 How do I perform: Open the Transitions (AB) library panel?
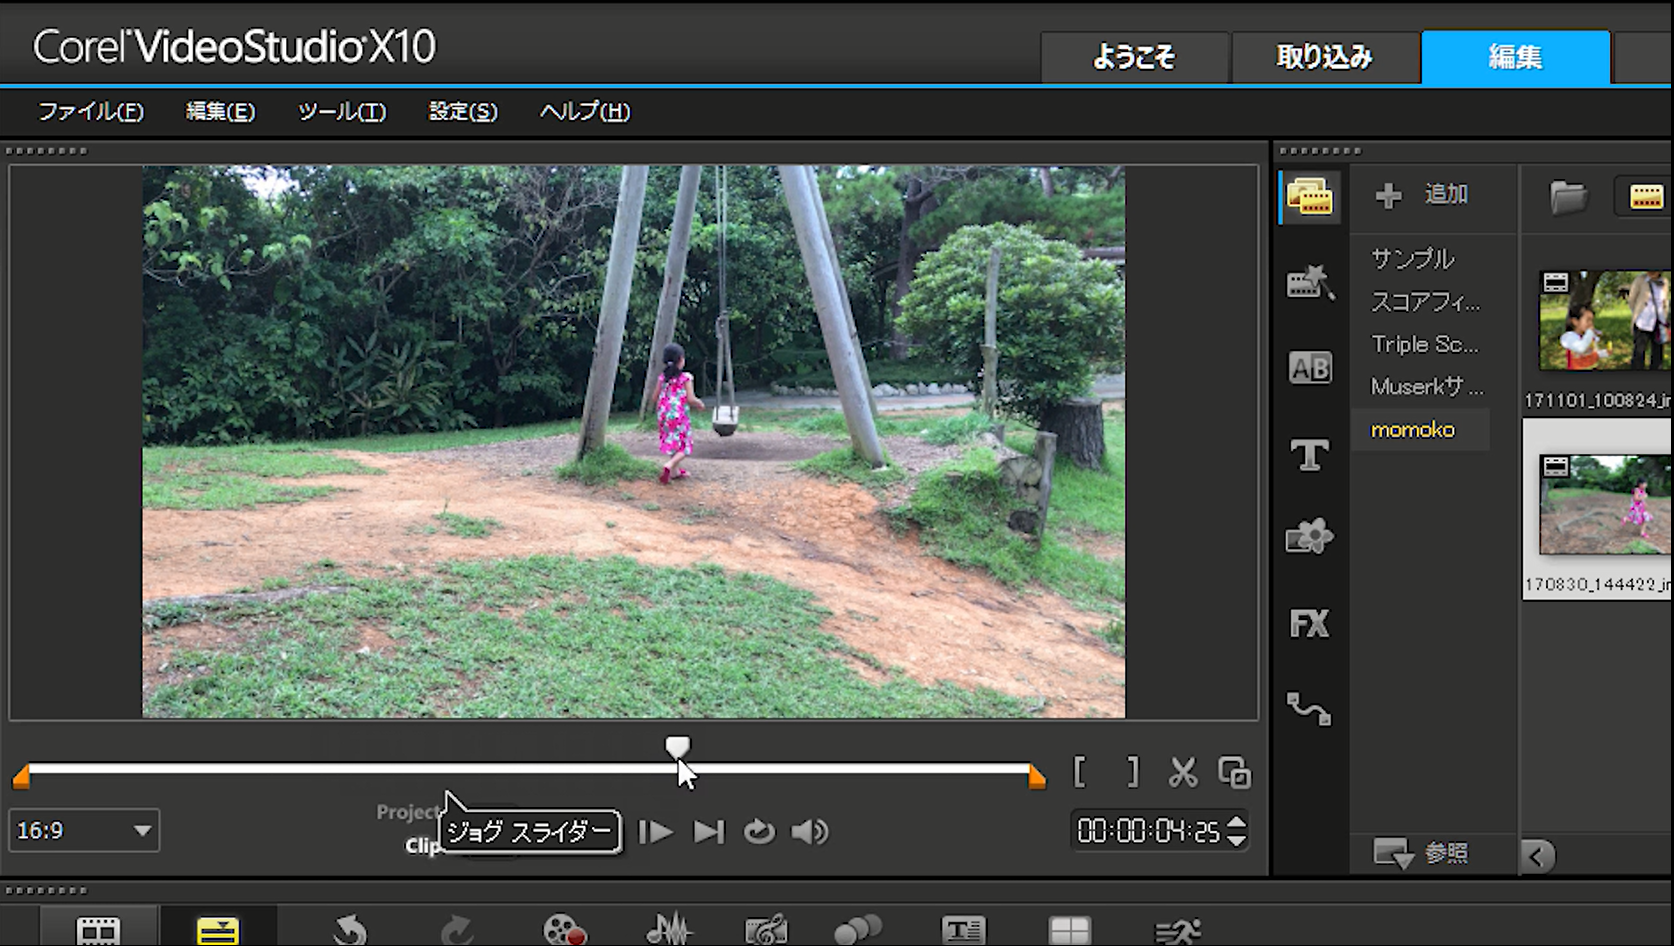1309,368
